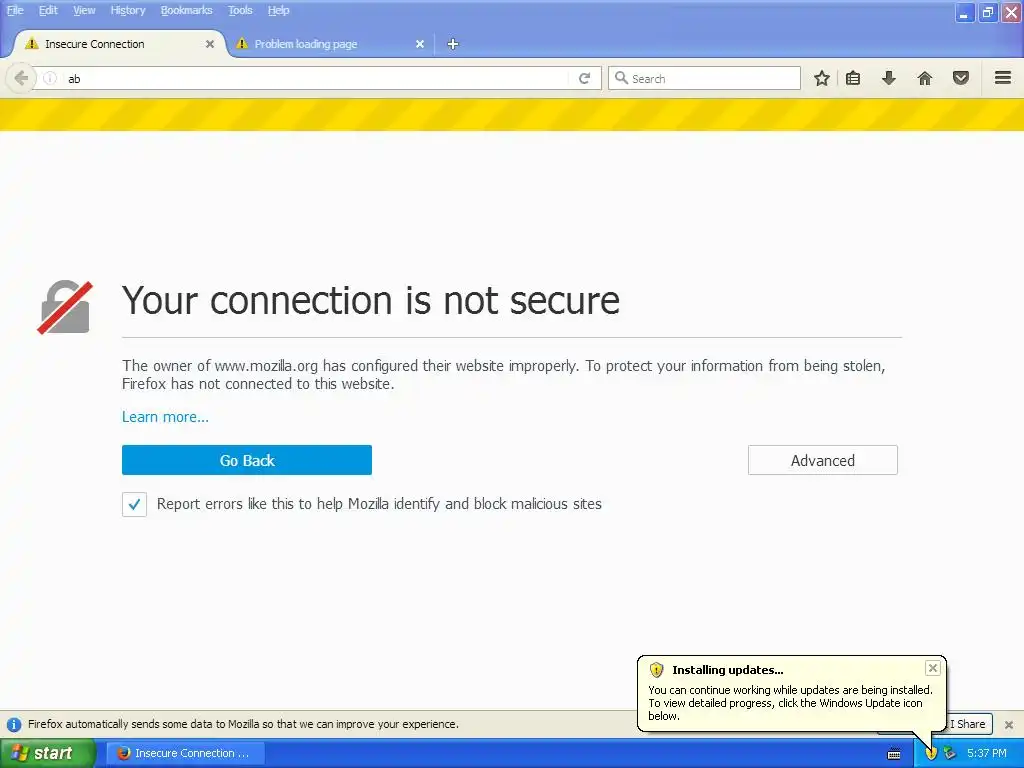Click the broken padlock icon
This screenshot has width=1024, height=768.
tap(65, 307)
